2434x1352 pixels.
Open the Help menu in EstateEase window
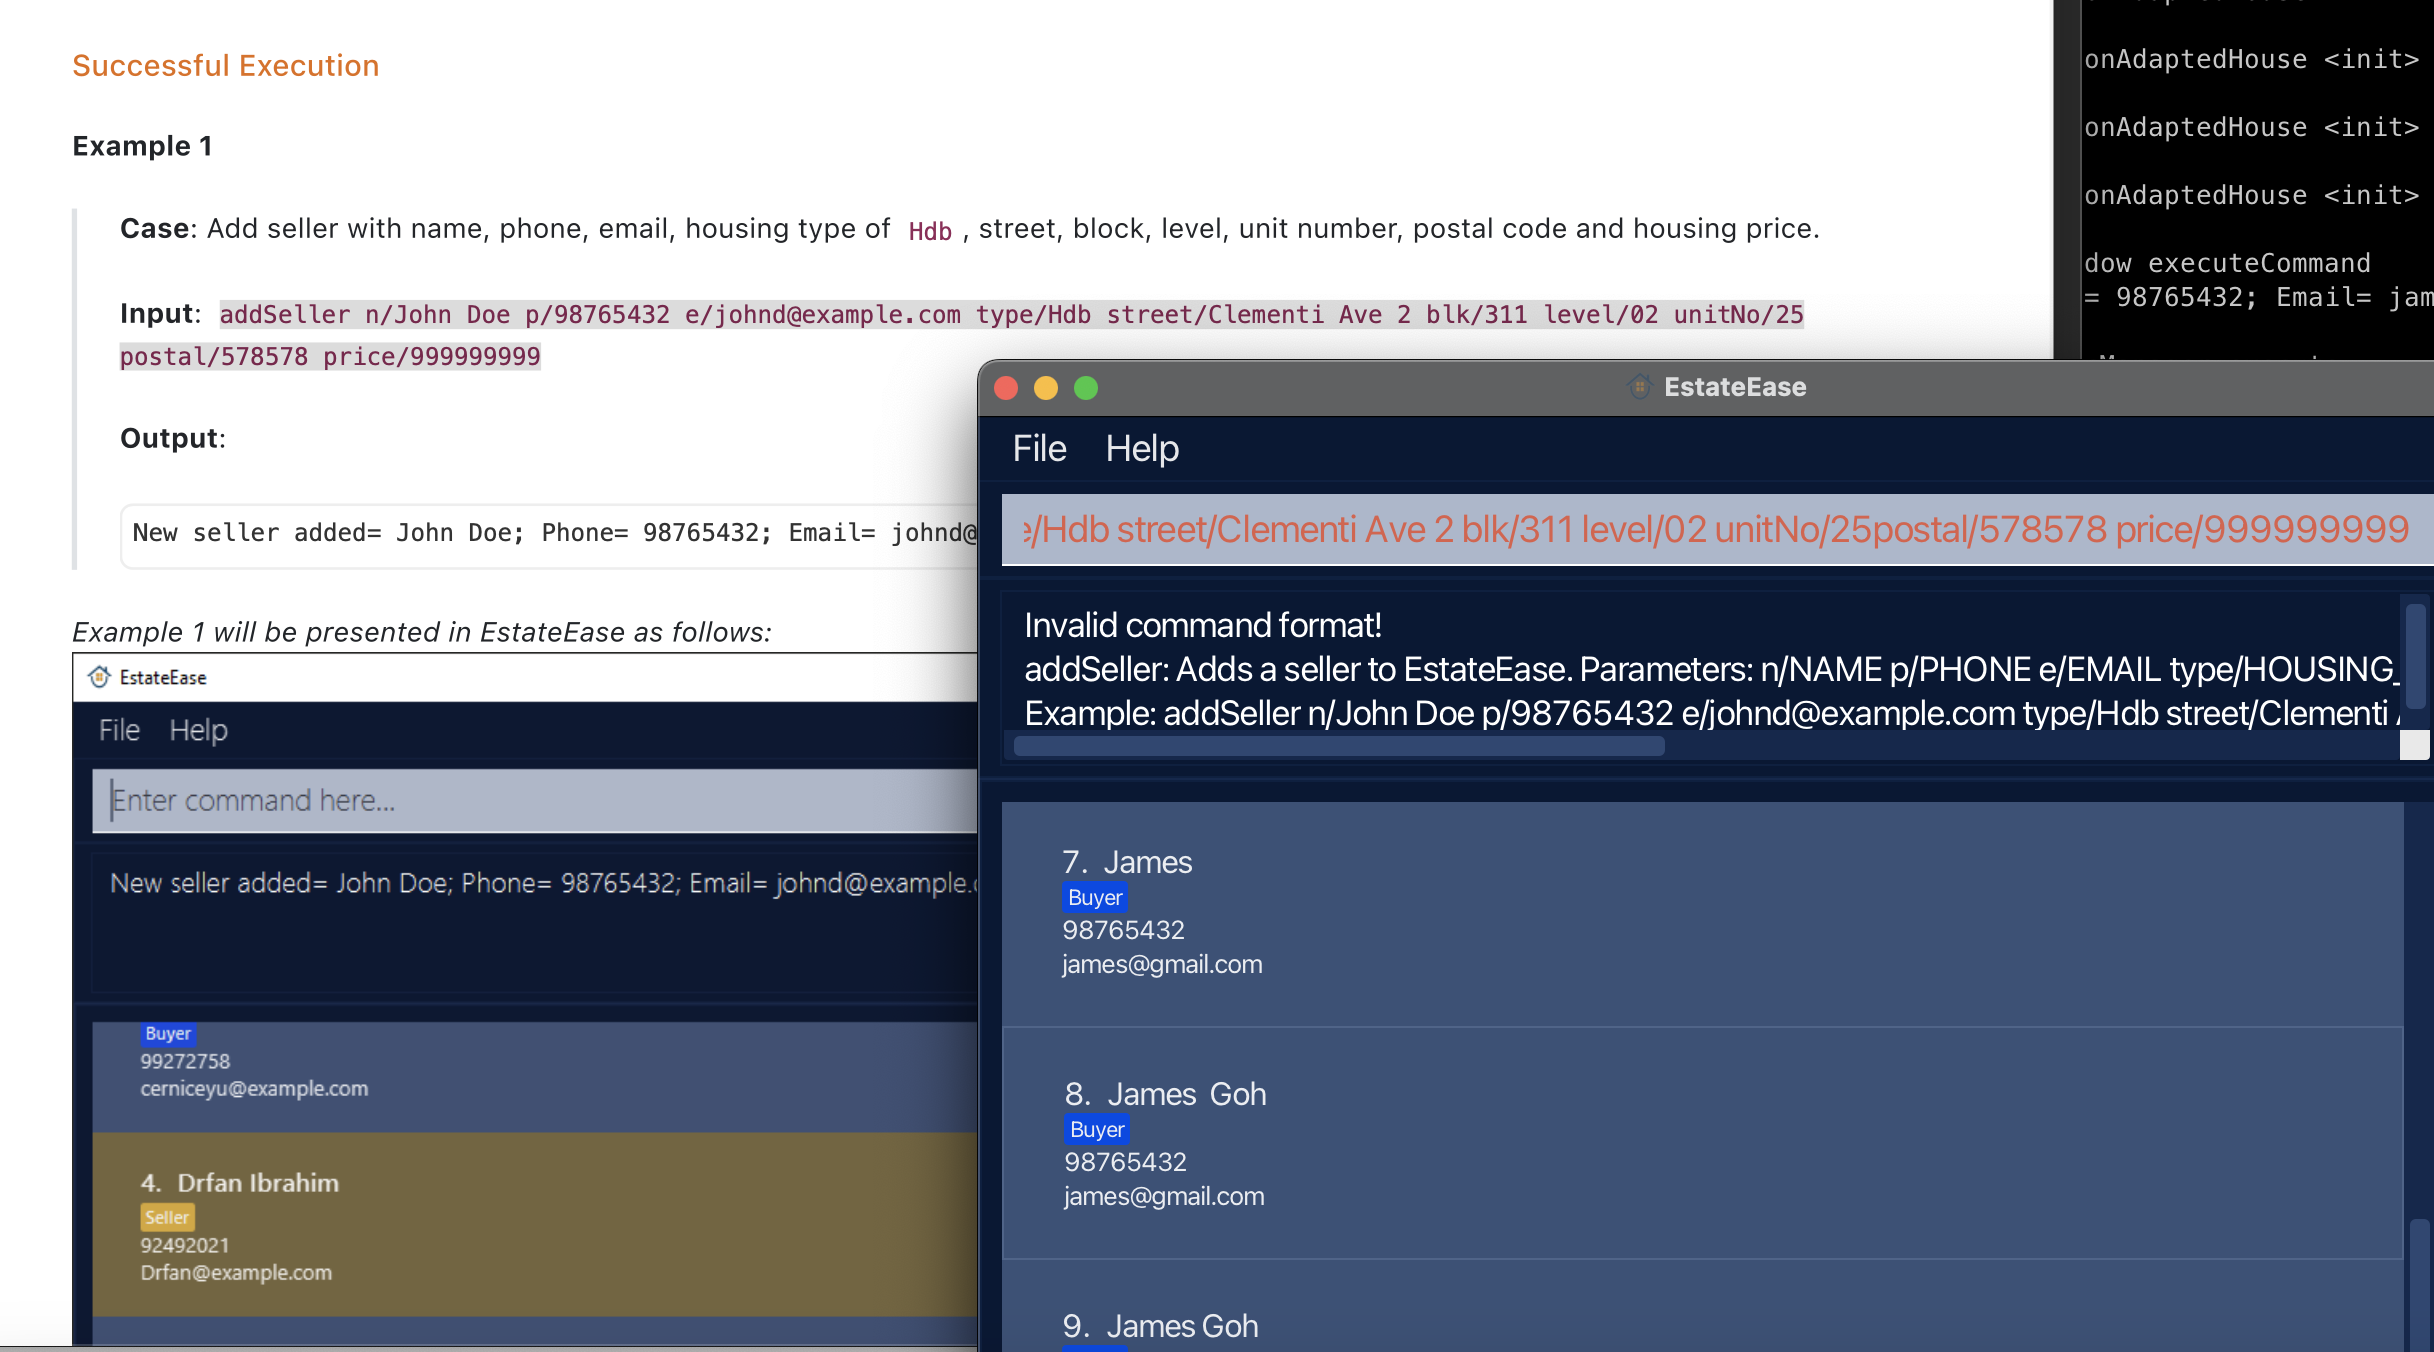[1141, 449]
